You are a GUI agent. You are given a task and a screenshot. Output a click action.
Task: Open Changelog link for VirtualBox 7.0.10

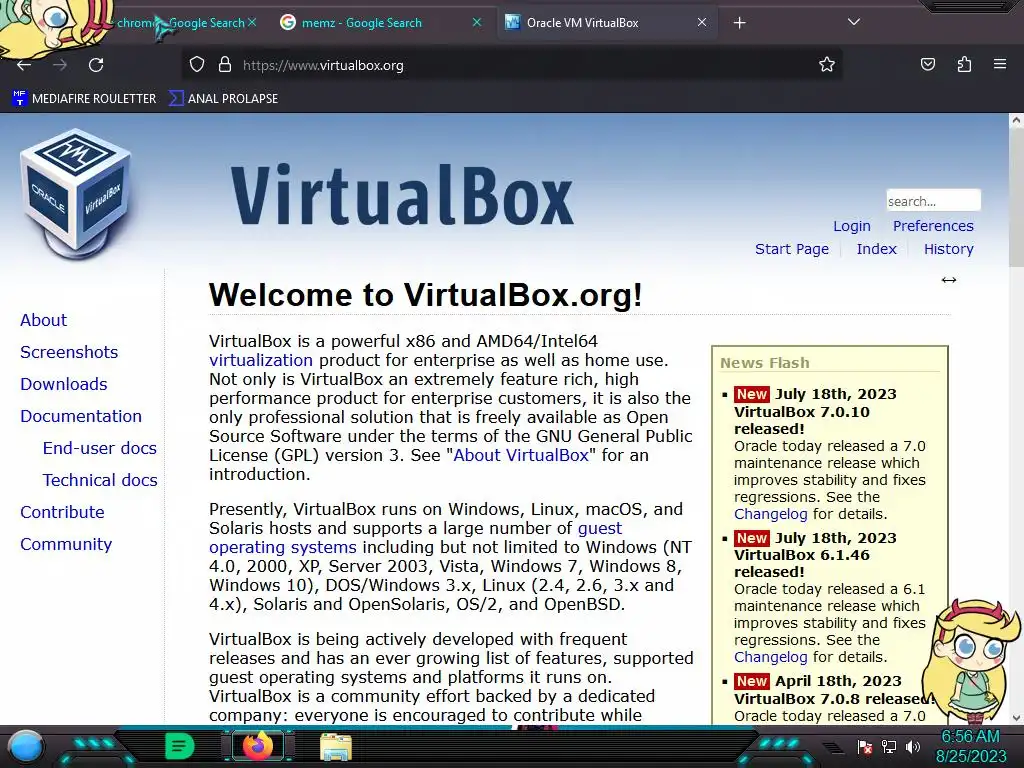pyautogui.click(x=771, y=514)
